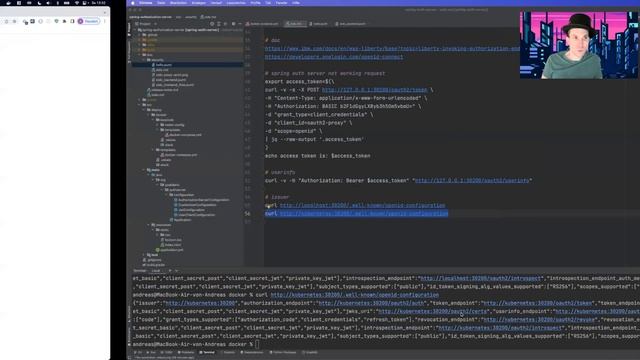The height and width of the screenshot is (360, 640).
Task: Click the Collapse All icon in the Project panel
Action: (225, 24)
